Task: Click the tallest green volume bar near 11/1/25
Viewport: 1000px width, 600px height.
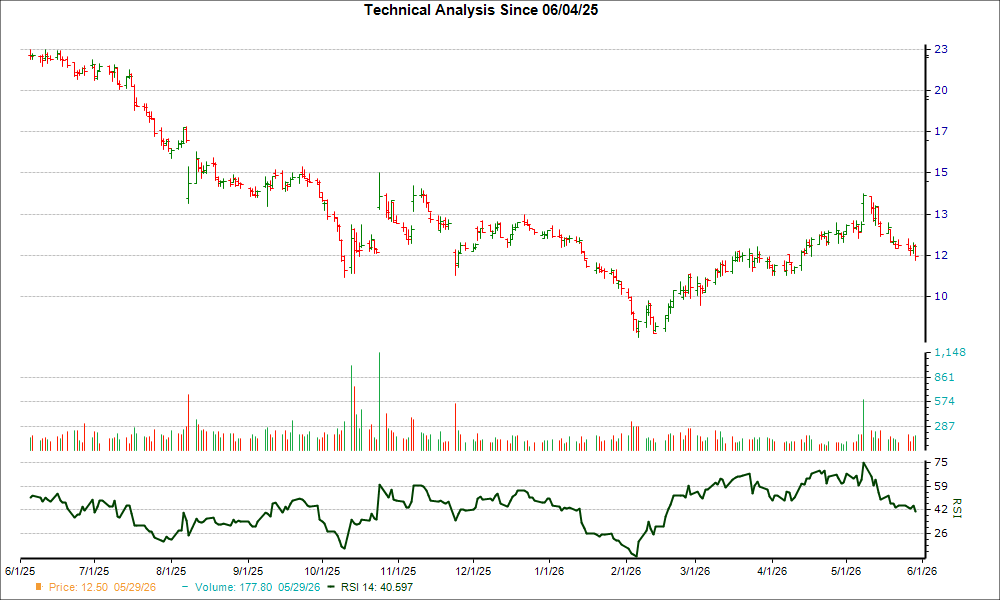Action: tap(379, 402)
